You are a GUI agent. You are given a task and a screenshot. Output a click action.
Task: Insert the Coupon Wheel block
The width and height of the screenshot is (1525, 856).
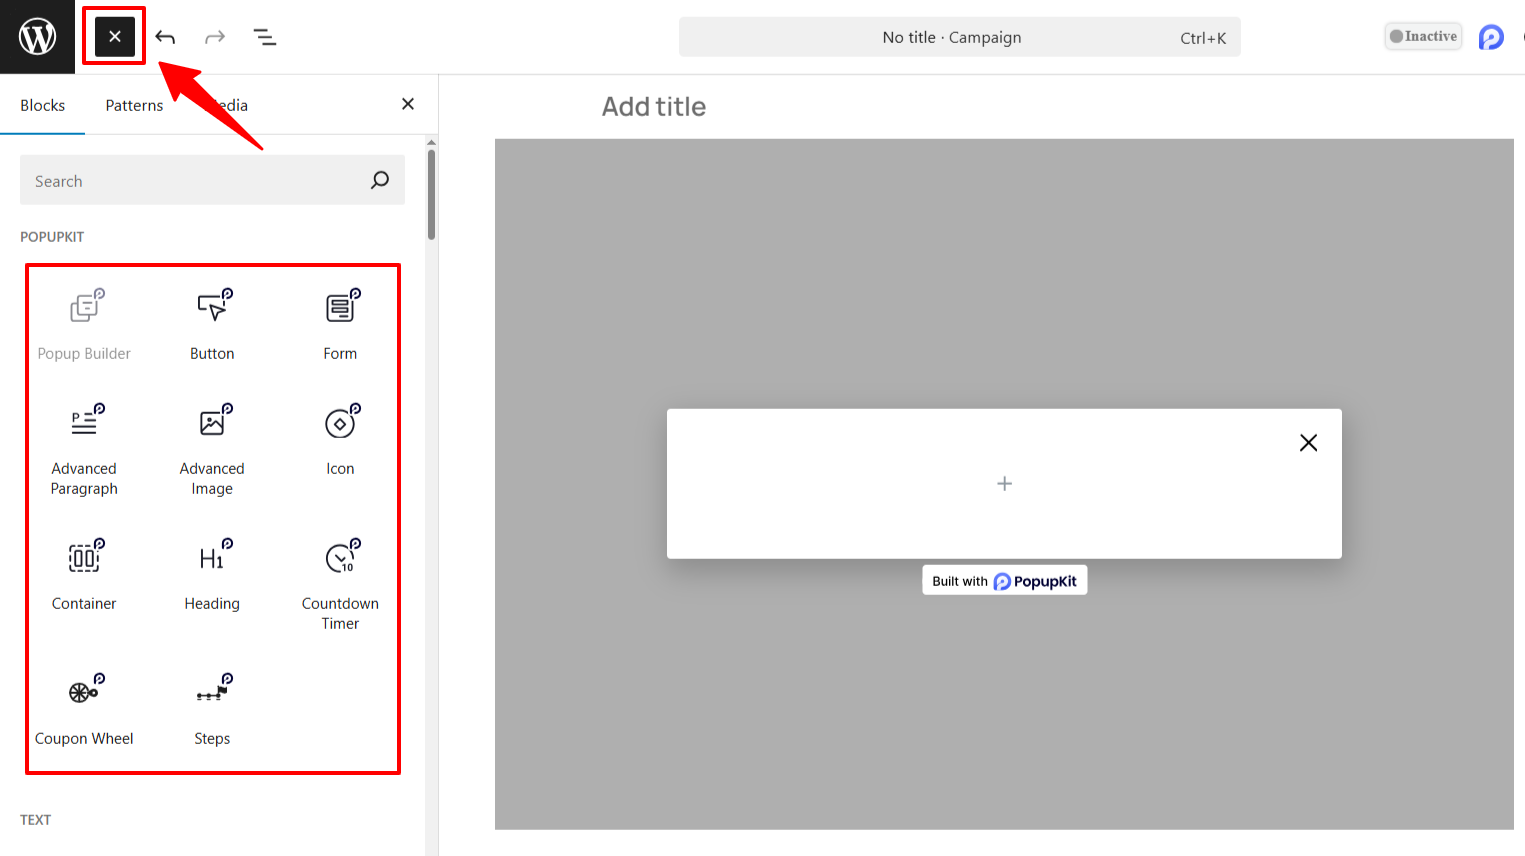coord(84,710)
